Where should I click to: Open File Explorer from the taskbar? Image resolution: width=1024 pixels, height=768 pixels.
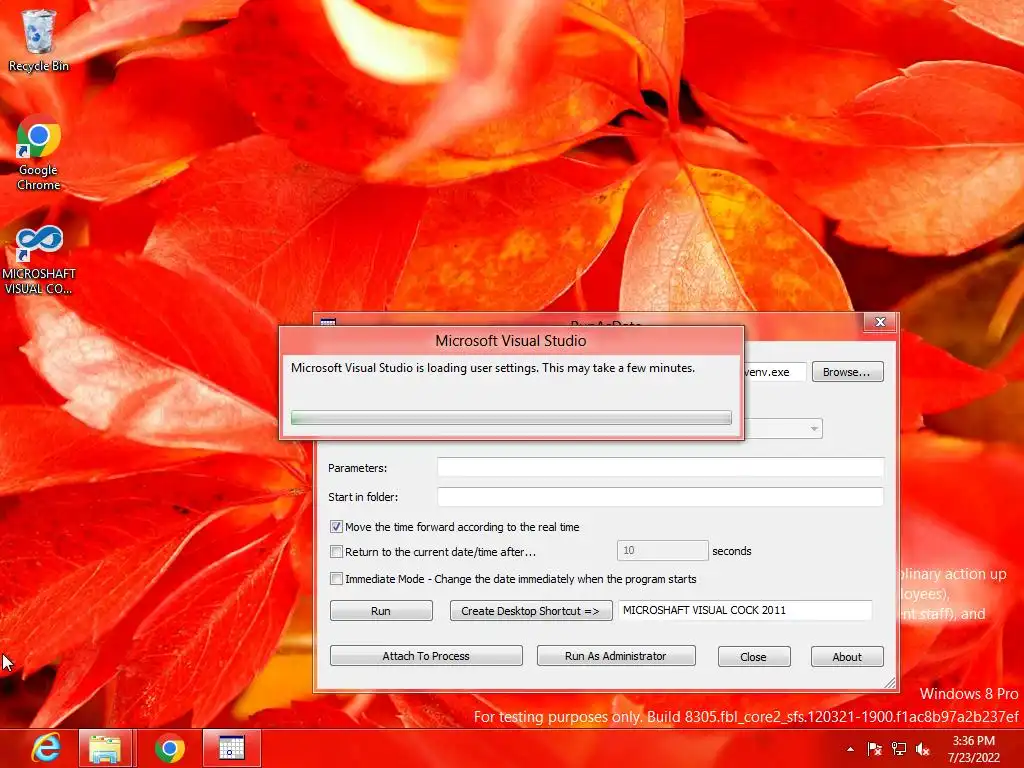coord(105,748)
